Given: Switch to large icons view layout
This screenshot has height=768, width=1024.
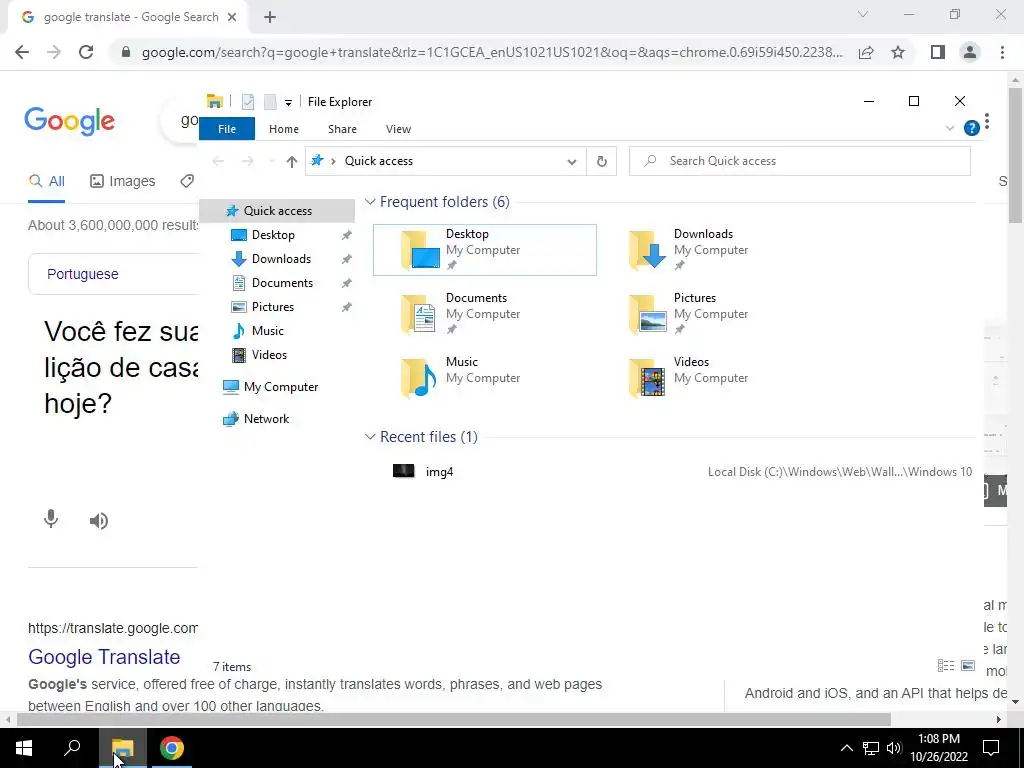Looking at the screenshot, I should pyautogui.click(x=968, y=665).
